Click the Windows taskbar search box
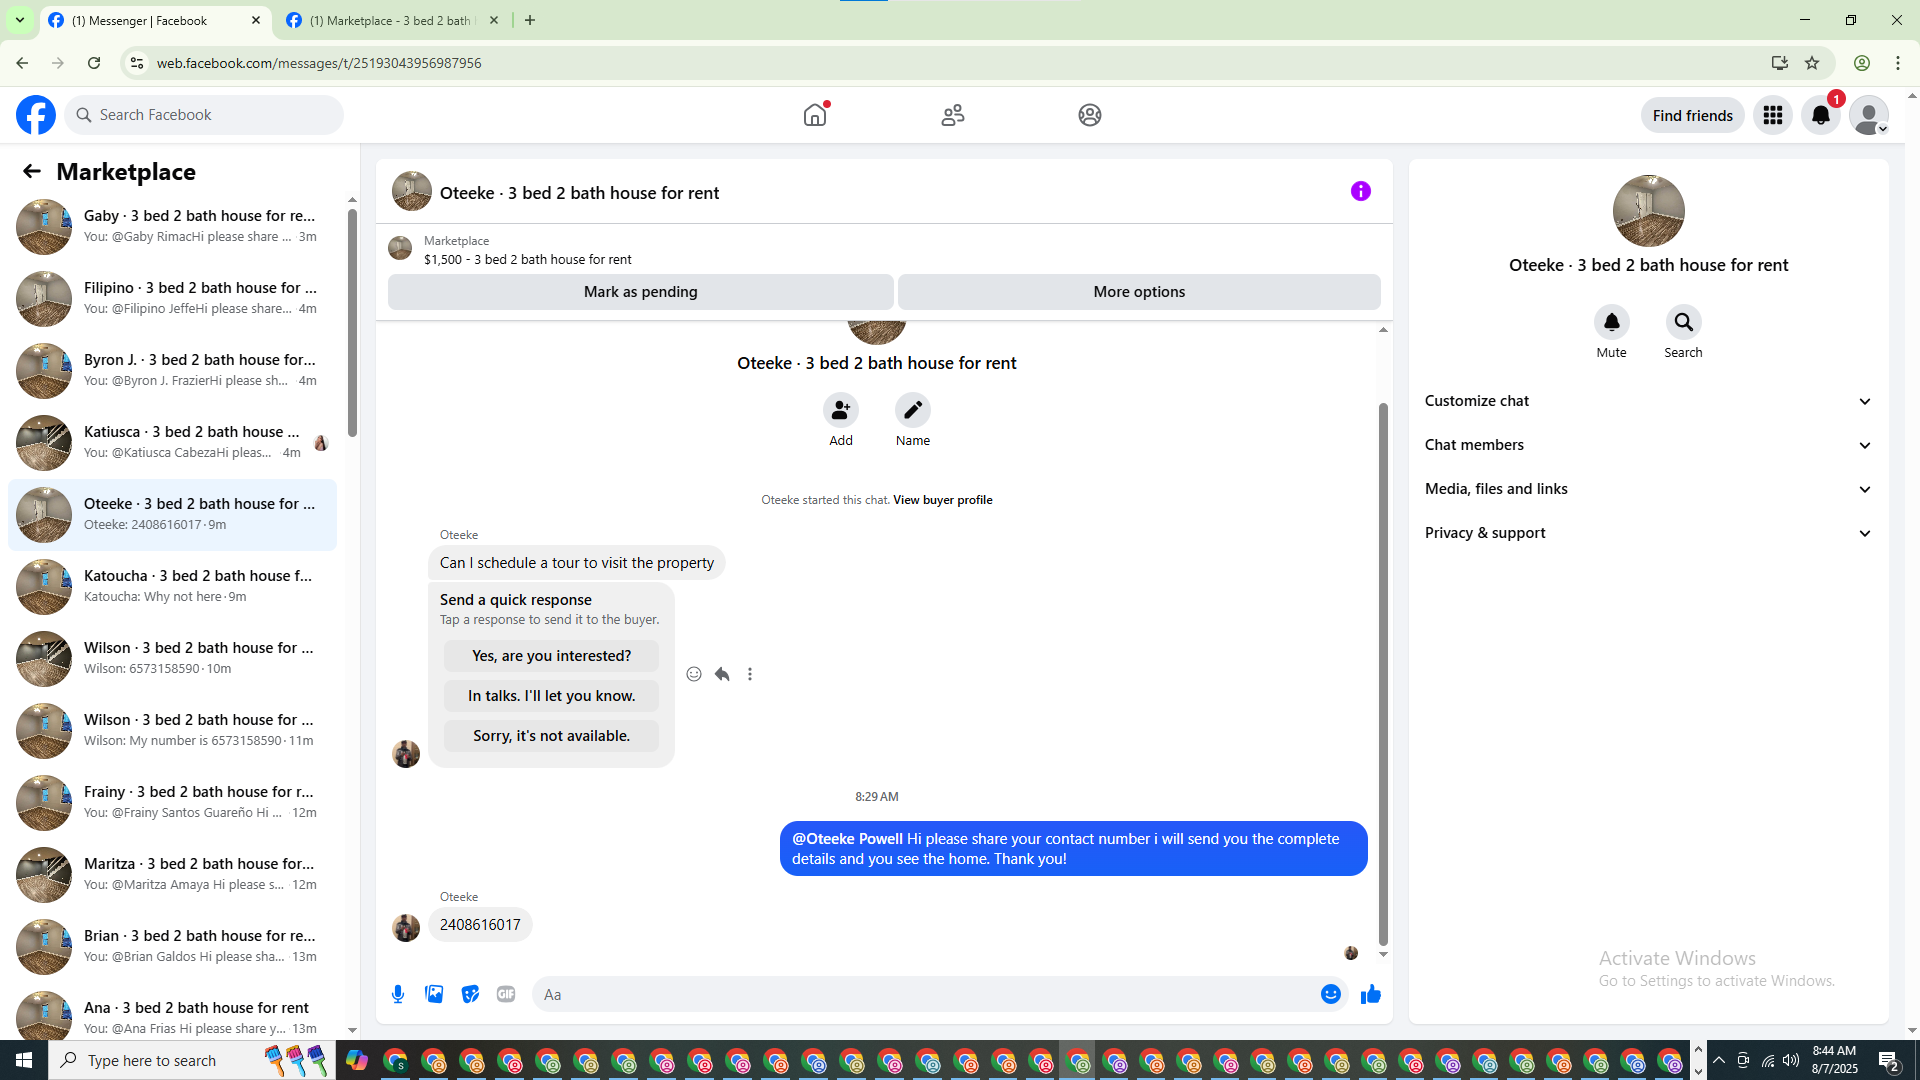1920x1080 pixels. point(191,1060)
